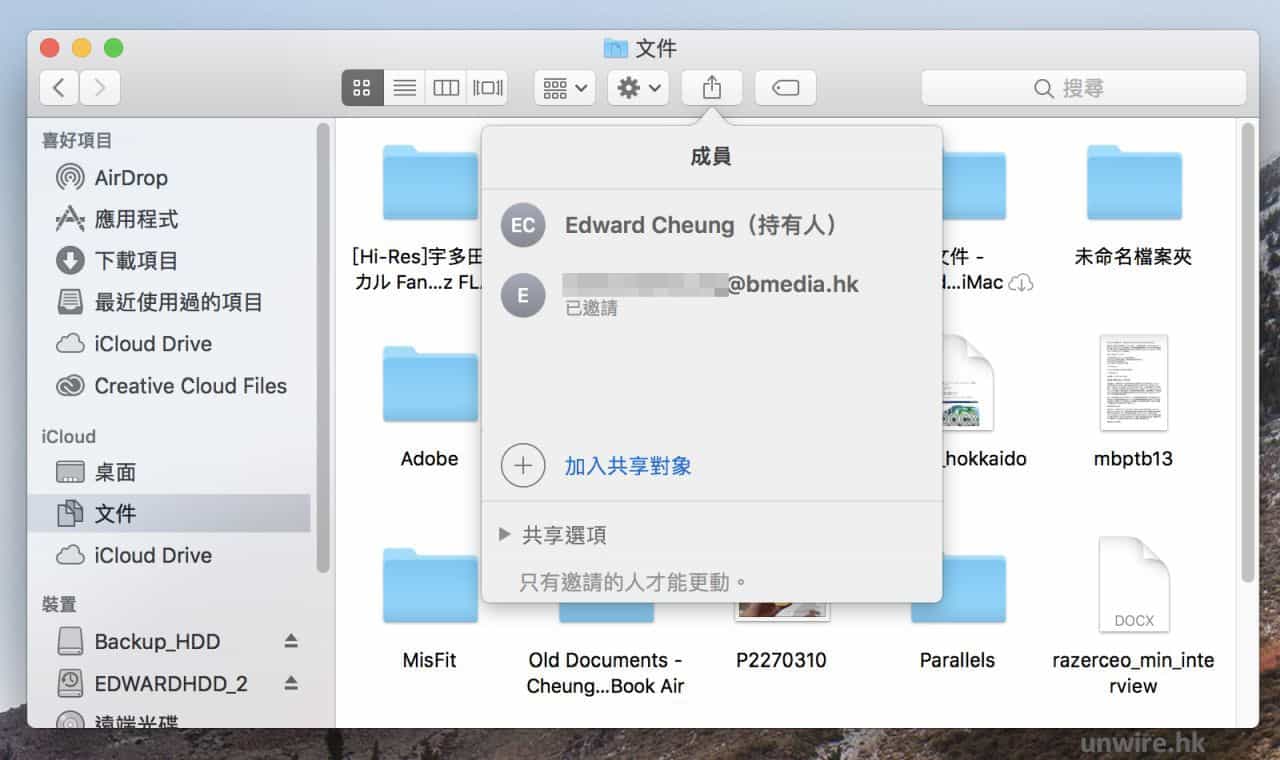Open the gear action menu
The width and height of the screenshot is (1280, 760).
(638, 88)
